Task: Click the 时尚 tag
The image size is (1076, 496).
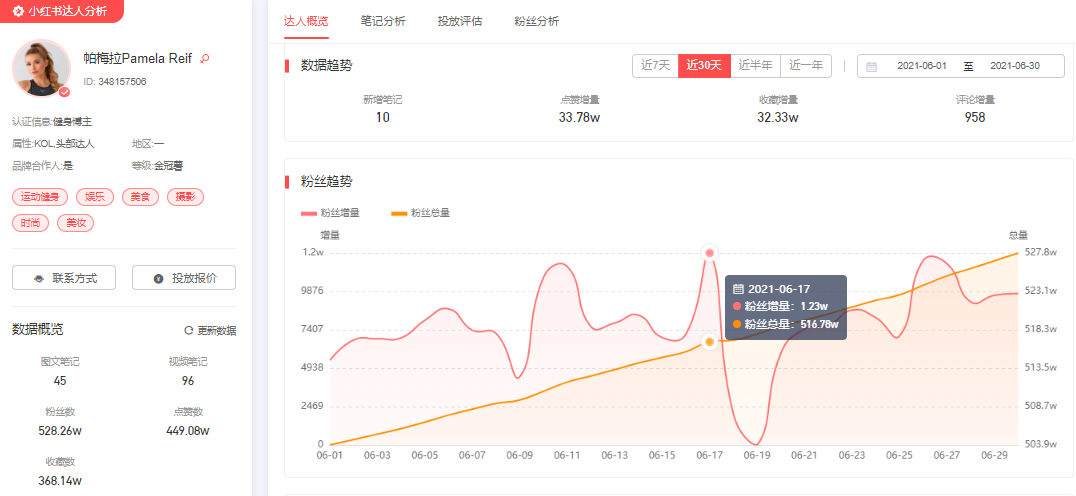Action: coord(30,223)
